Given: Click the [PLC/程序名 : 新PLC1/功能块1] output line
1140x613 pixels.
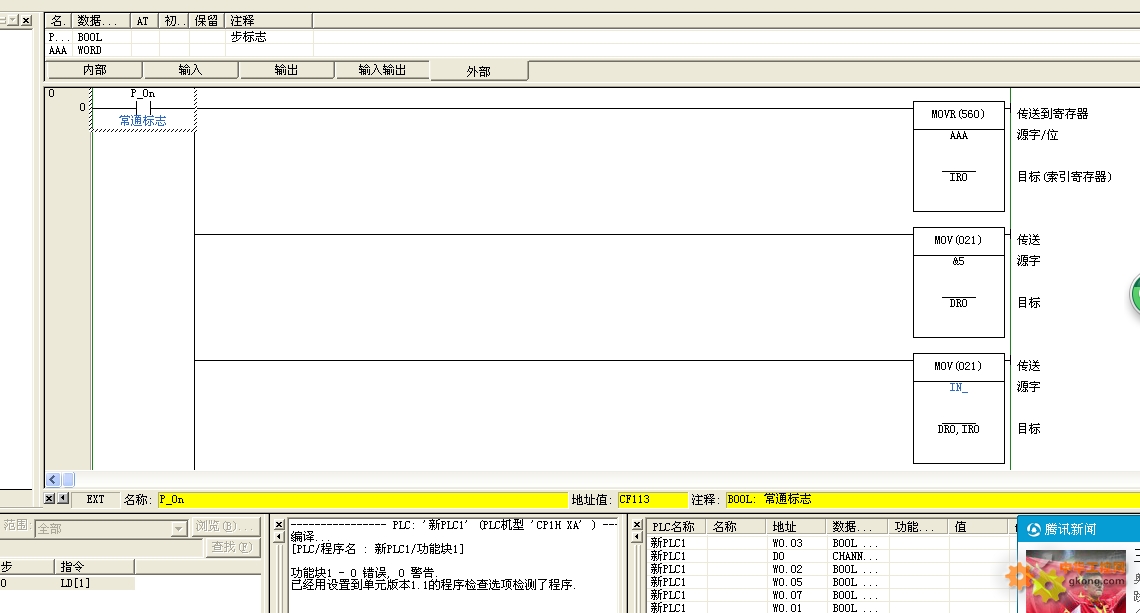Looking at the screenshot, I should coord(377,549).
